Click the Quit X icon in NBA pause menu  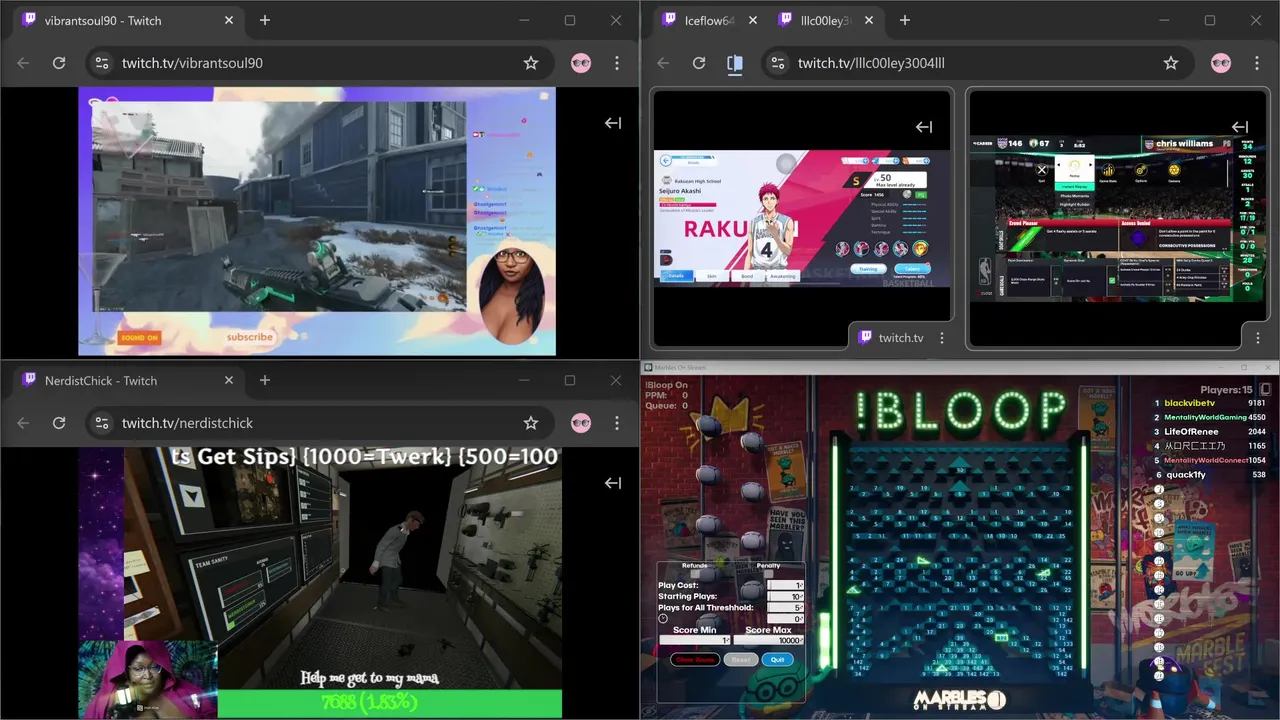[x=1042, y=170]
